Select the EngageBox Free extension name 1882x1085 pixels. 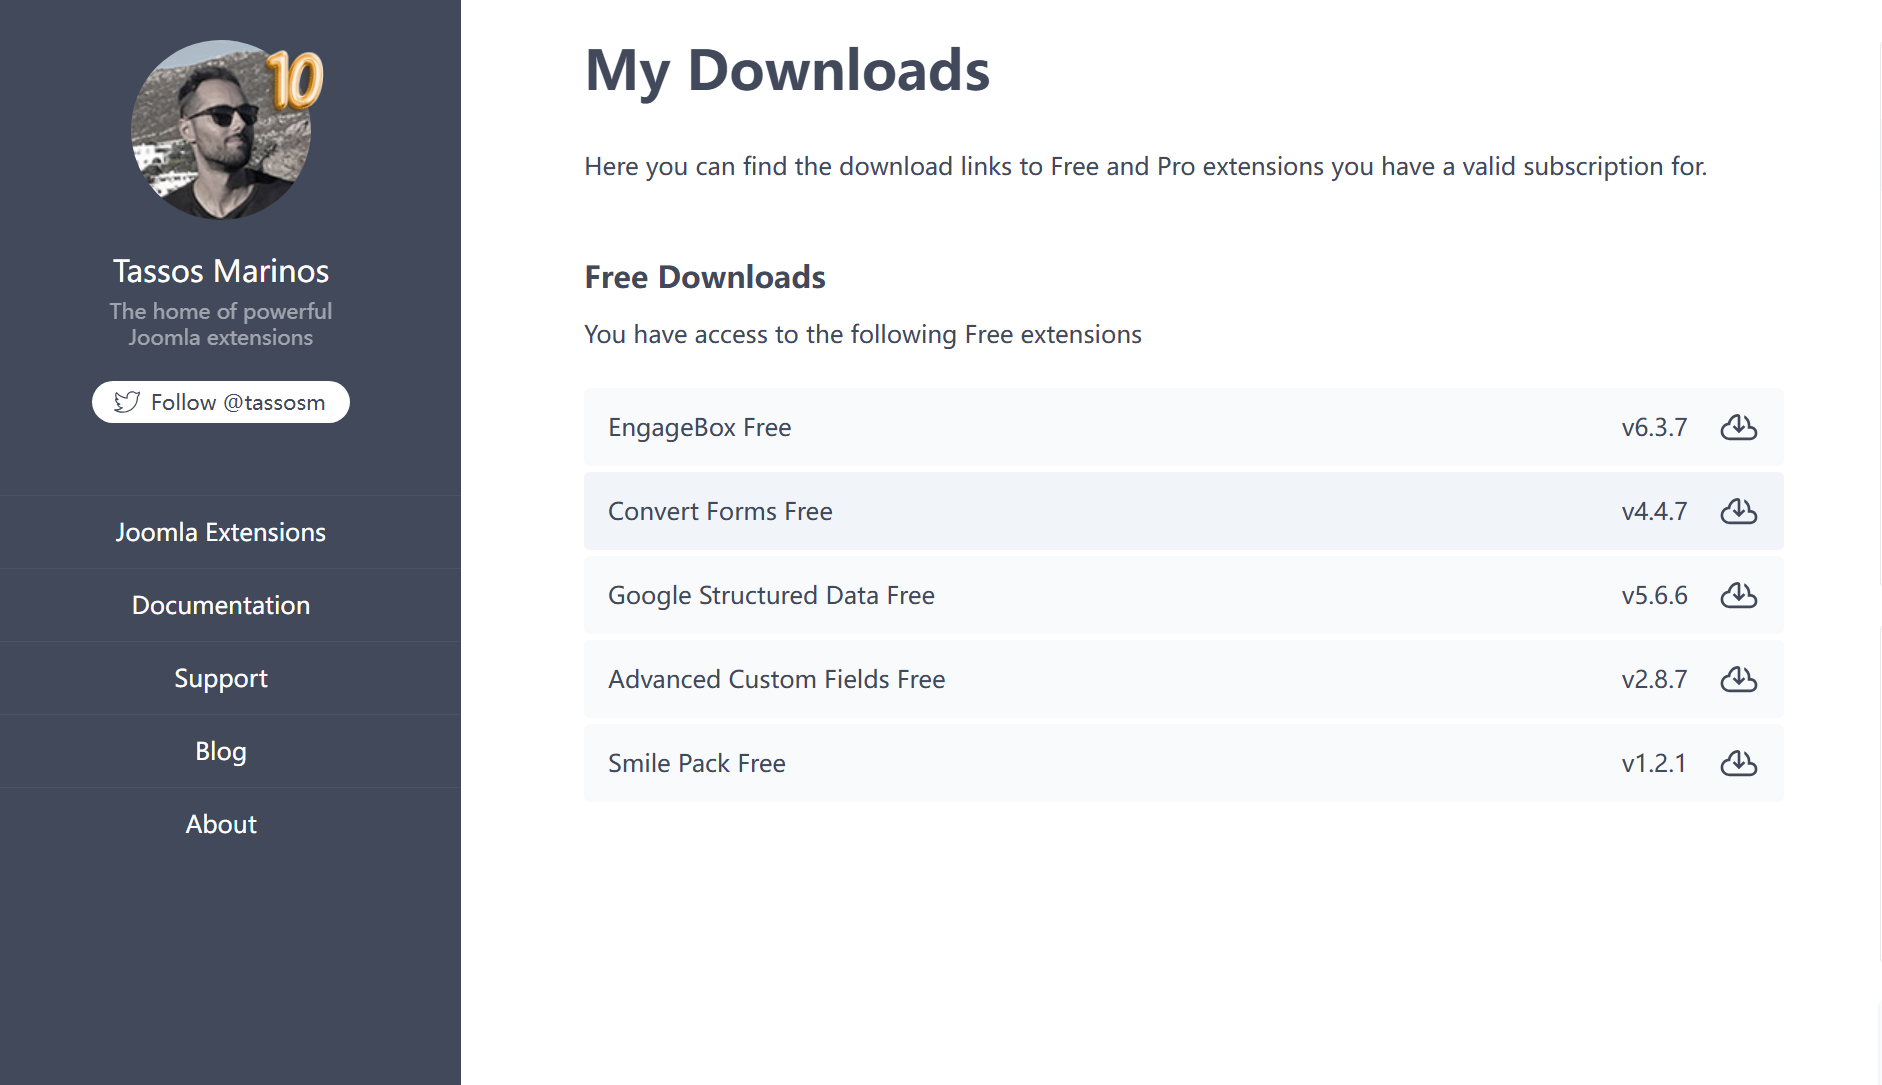699,427
